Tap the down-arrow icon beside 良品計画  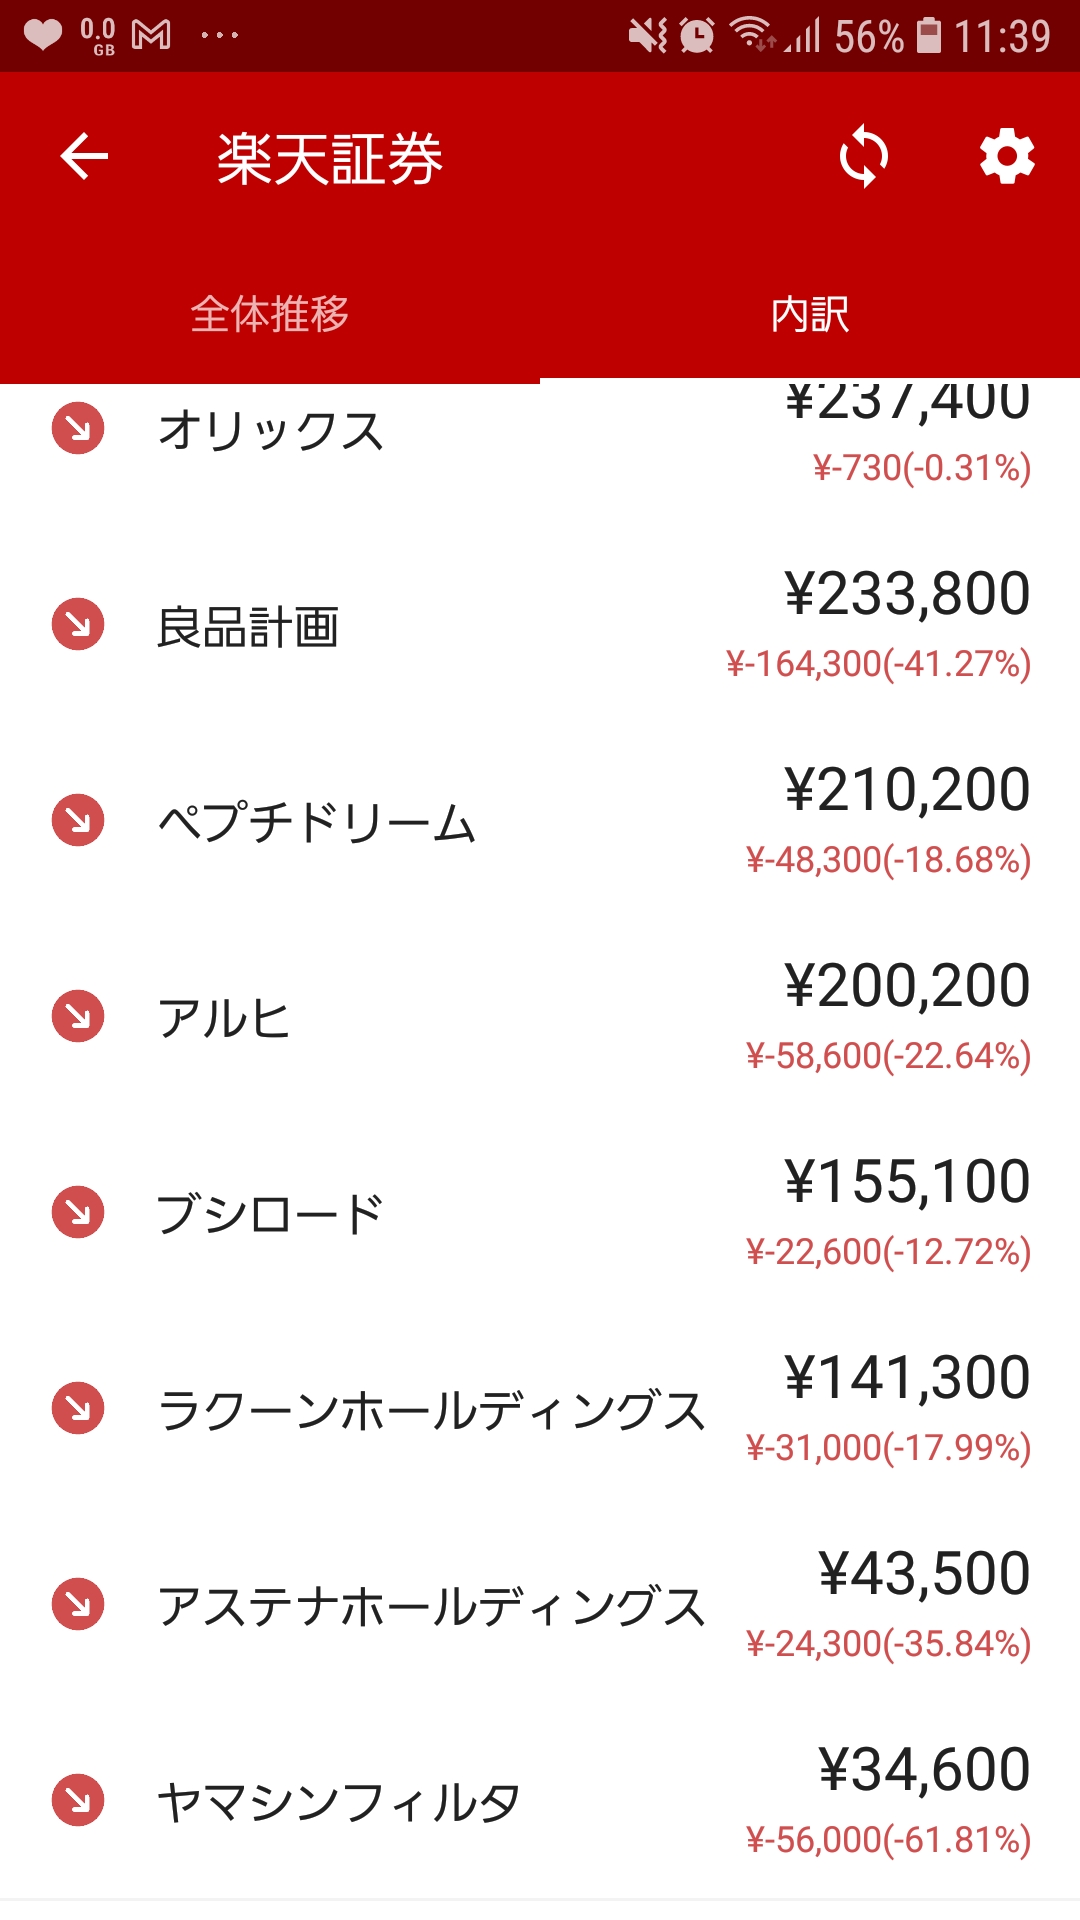(x=78, y=625)
